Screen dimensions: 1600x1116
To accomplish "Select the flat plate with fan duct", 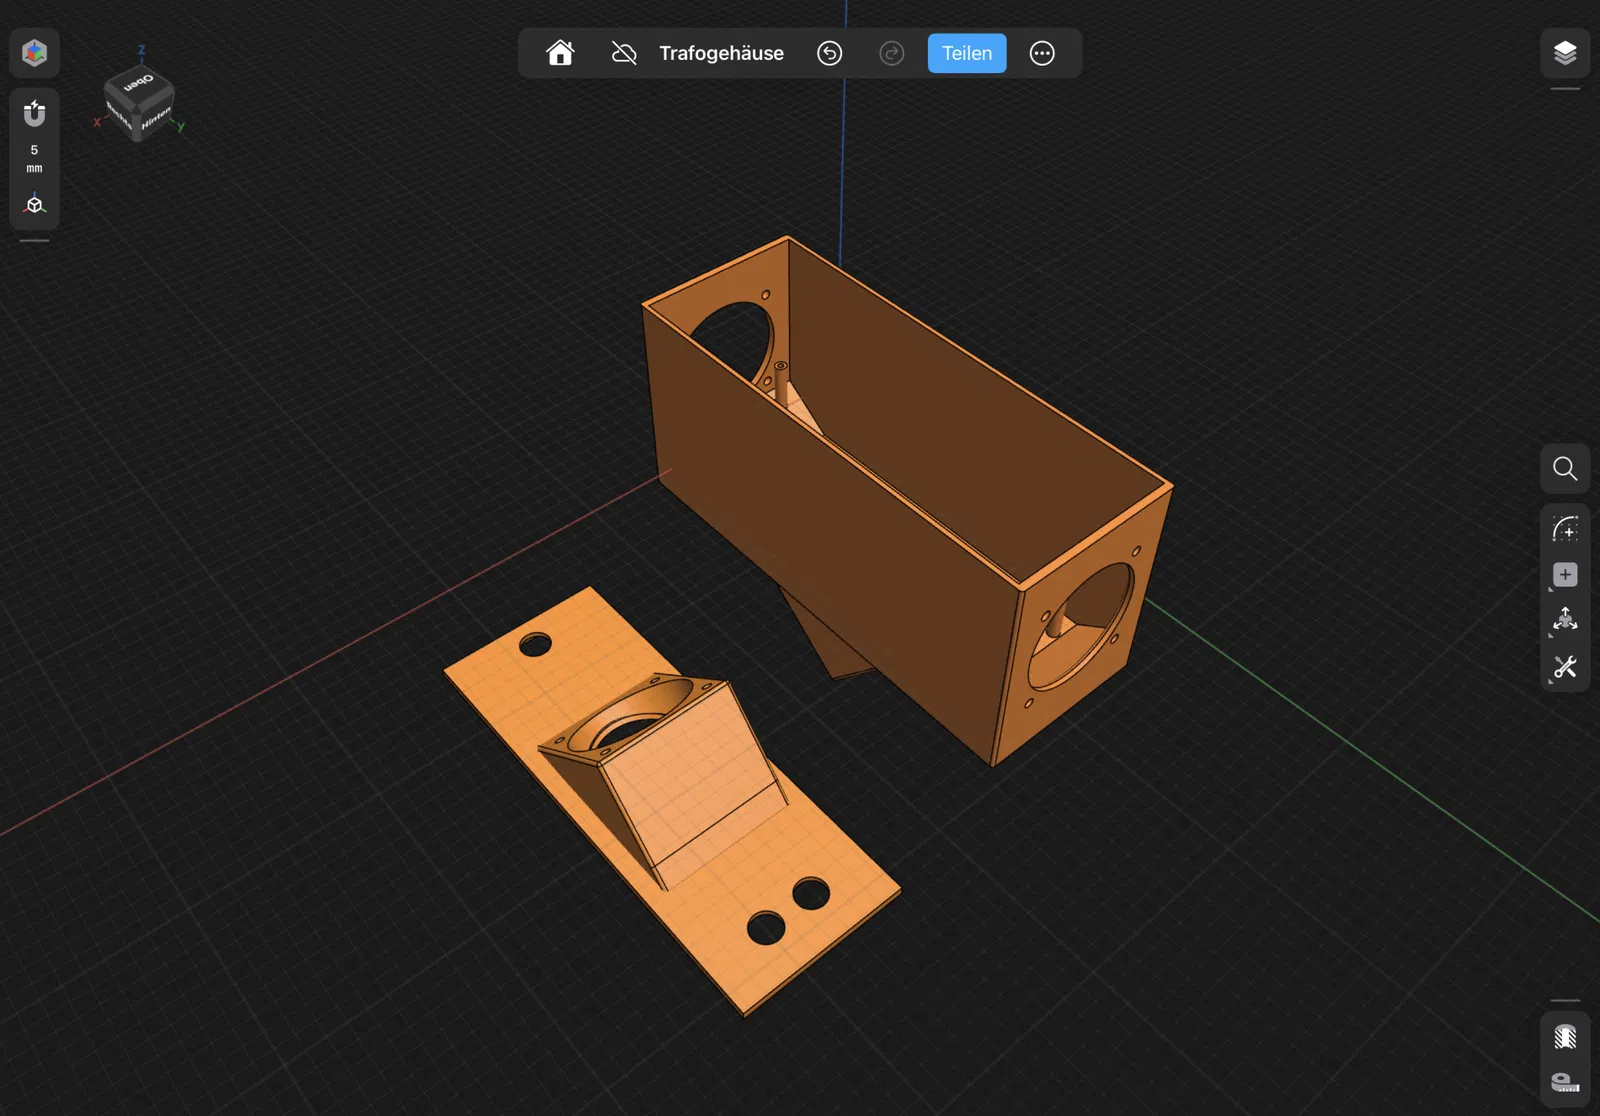I will pos(672,800).
